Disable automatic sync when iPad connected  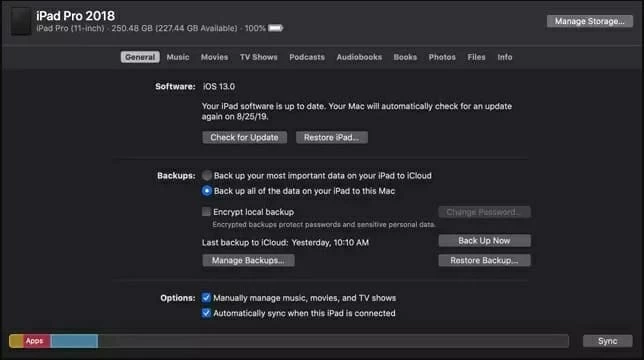tap(206, 313)
